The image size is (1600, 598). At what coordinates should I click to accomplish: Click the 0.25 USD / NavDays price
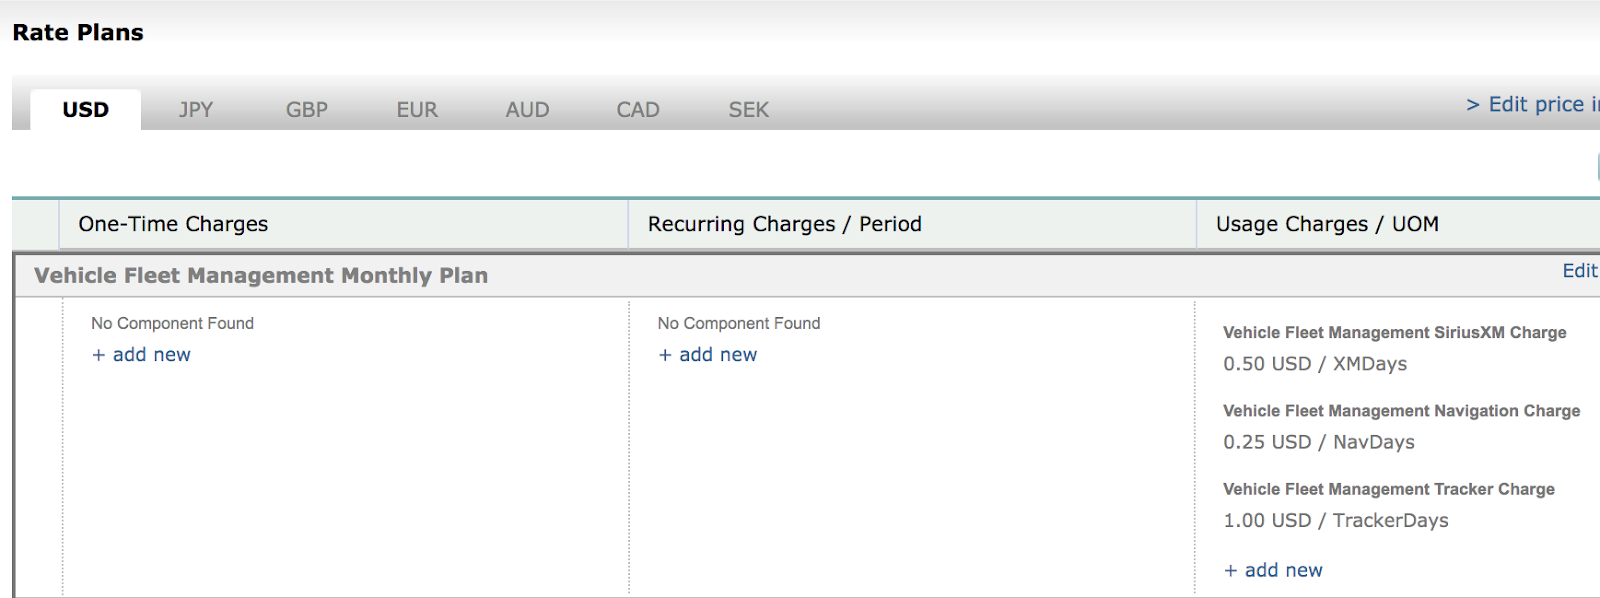tap(1319, 442)
